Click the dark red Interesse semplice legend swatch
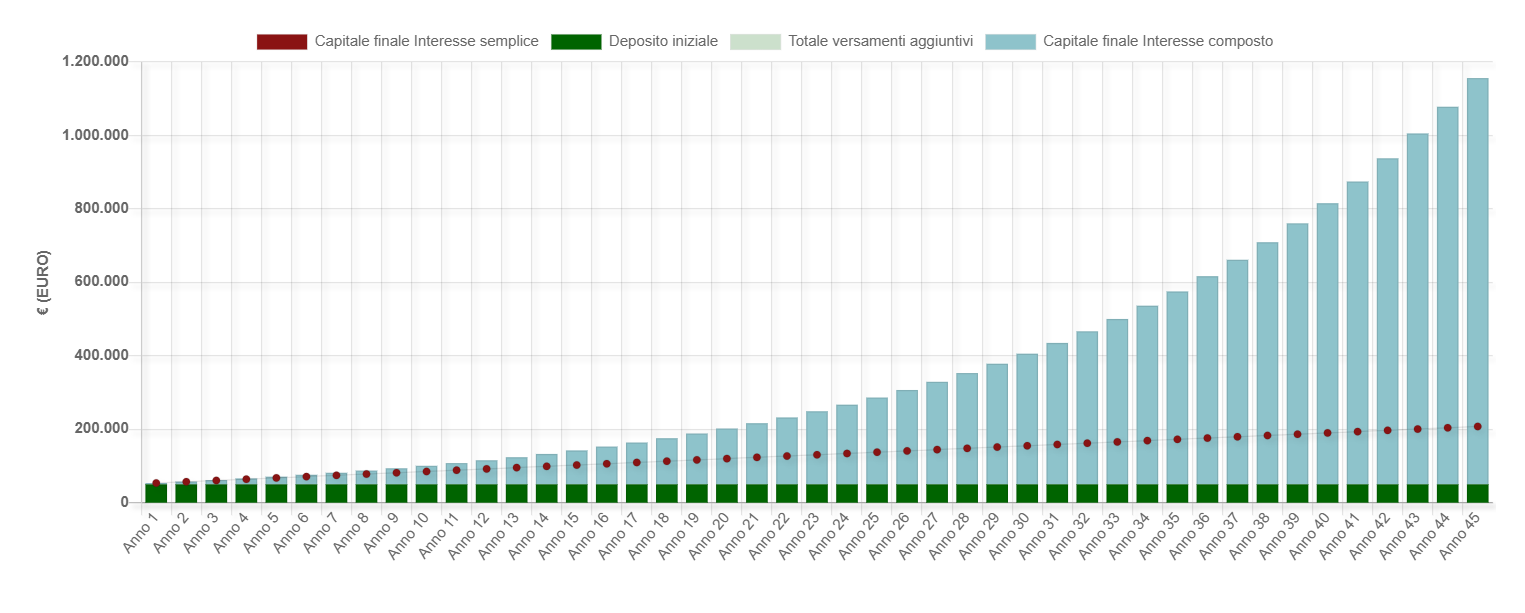The width and height of the screenshot is (1525, 613). [x=281, y=41]
